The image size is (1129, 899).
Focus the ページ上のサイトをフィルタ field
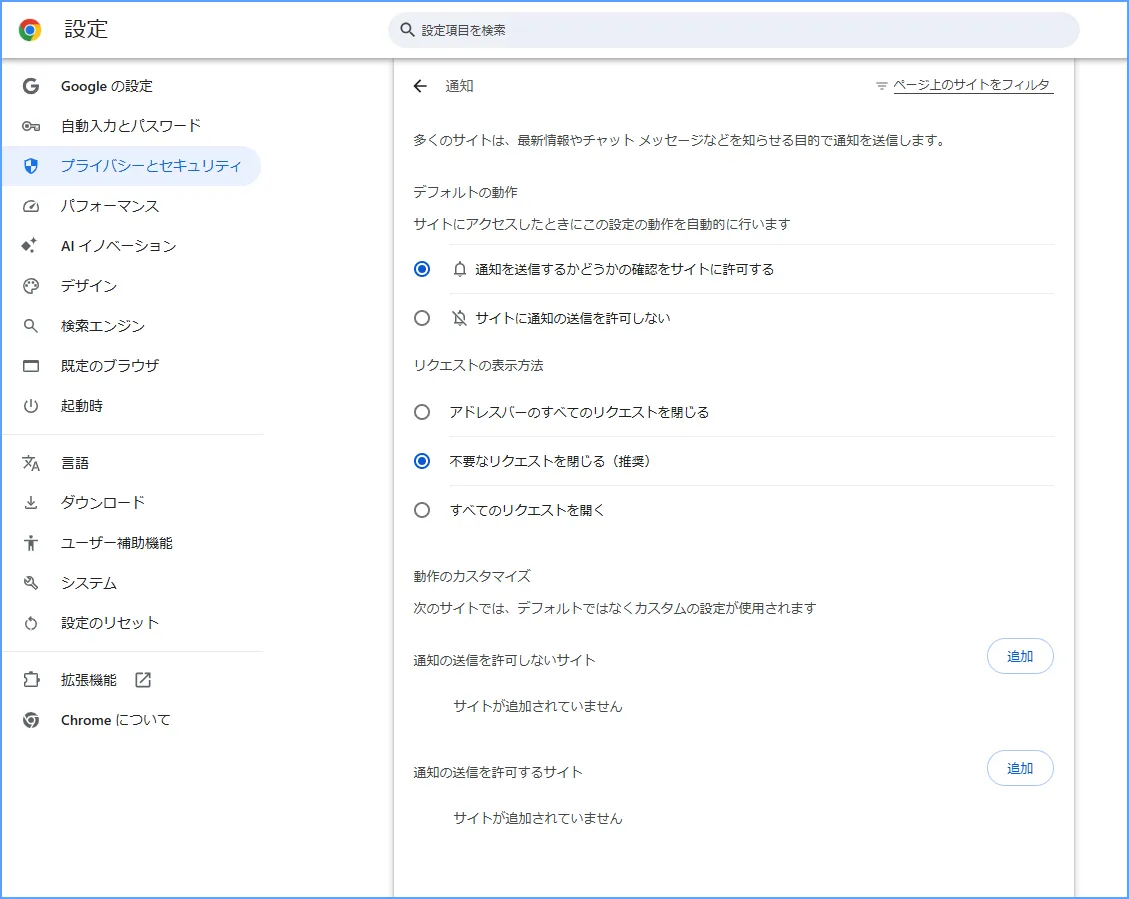[x=973, y=86]
